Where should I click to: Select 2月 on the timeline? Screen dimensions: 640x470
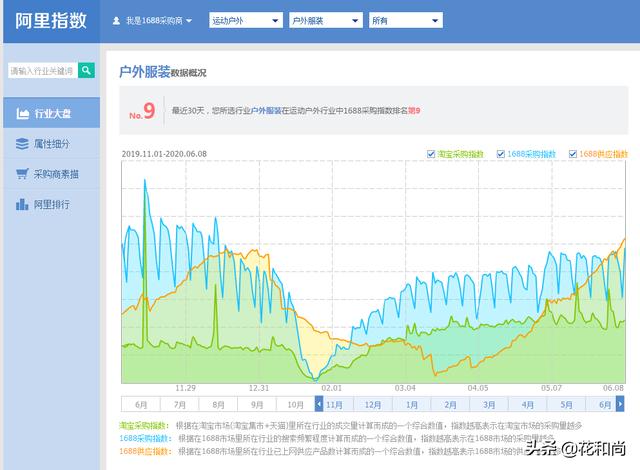[450, 404]
